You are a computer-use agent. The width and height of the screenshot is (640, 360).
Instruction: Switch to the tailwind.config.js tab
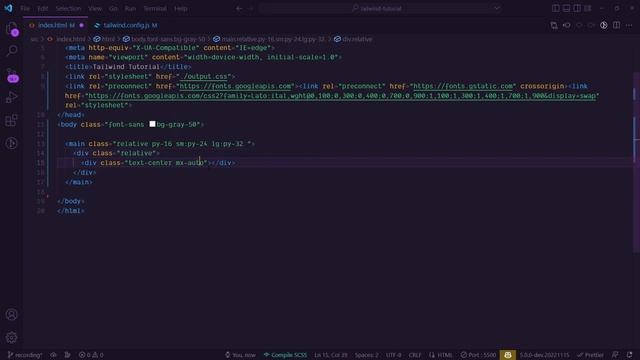click(x=126, y=25)
